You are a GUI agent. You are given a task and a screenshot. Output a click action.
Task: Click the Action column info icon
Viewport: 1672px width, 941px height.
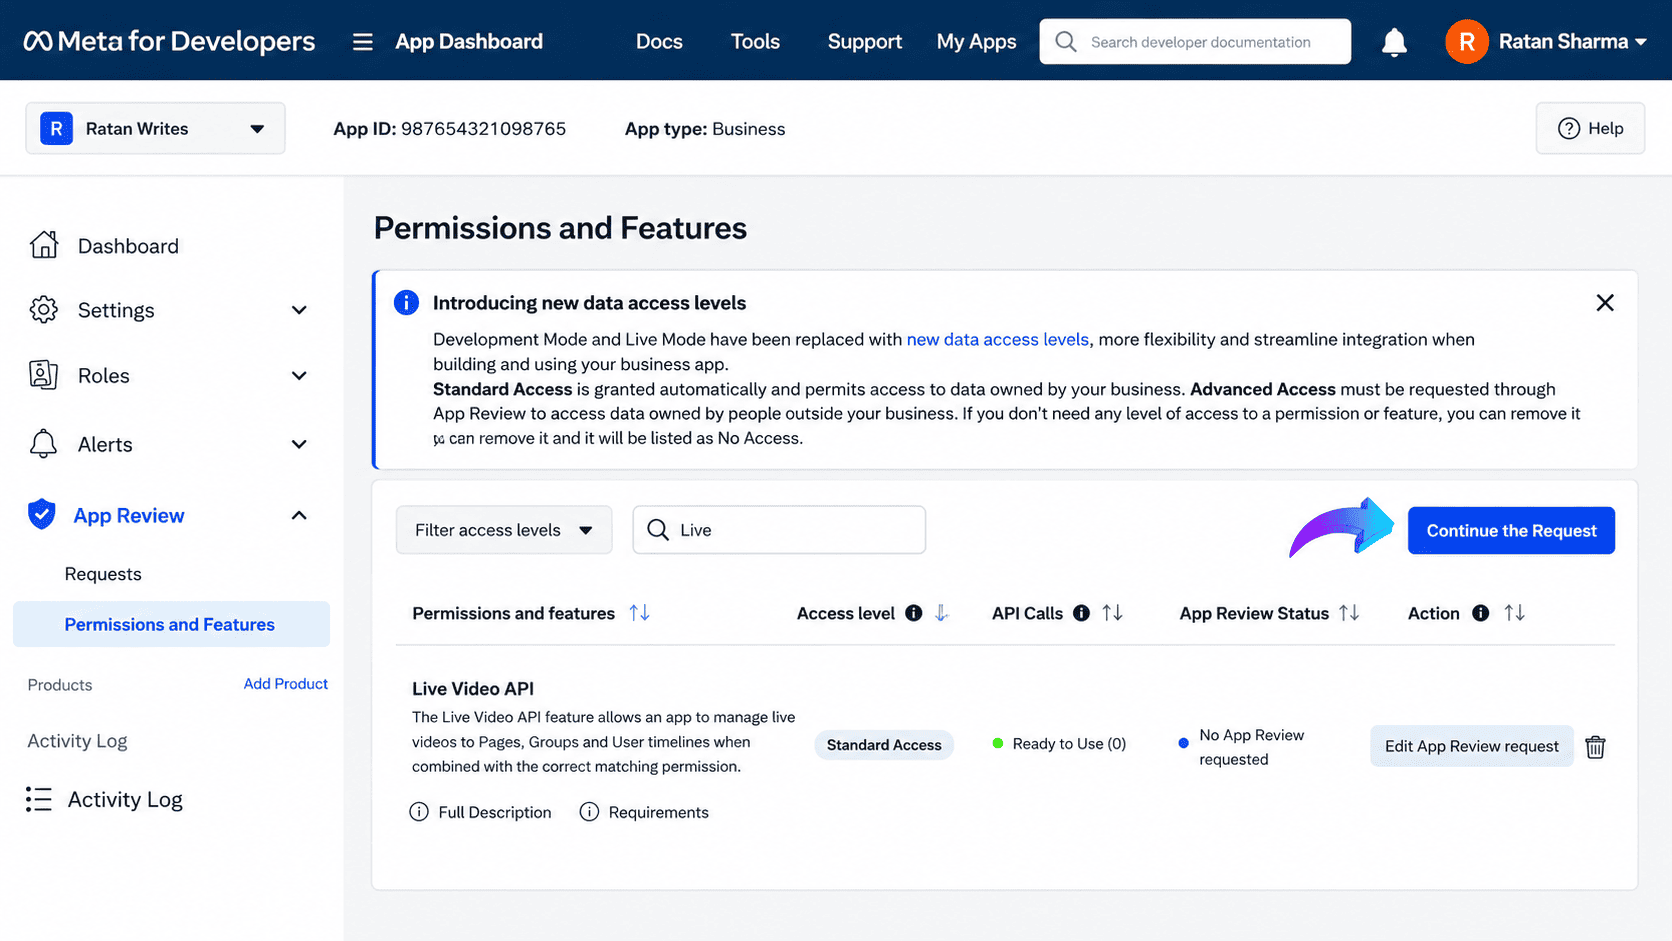[1481, 613]
